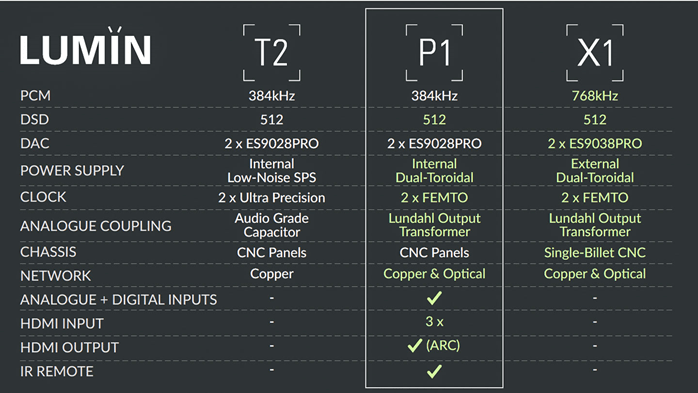Click the P1 analogue + digital inputs checkmark
Screen dimensions: 698x393
[x=434, y=298]
